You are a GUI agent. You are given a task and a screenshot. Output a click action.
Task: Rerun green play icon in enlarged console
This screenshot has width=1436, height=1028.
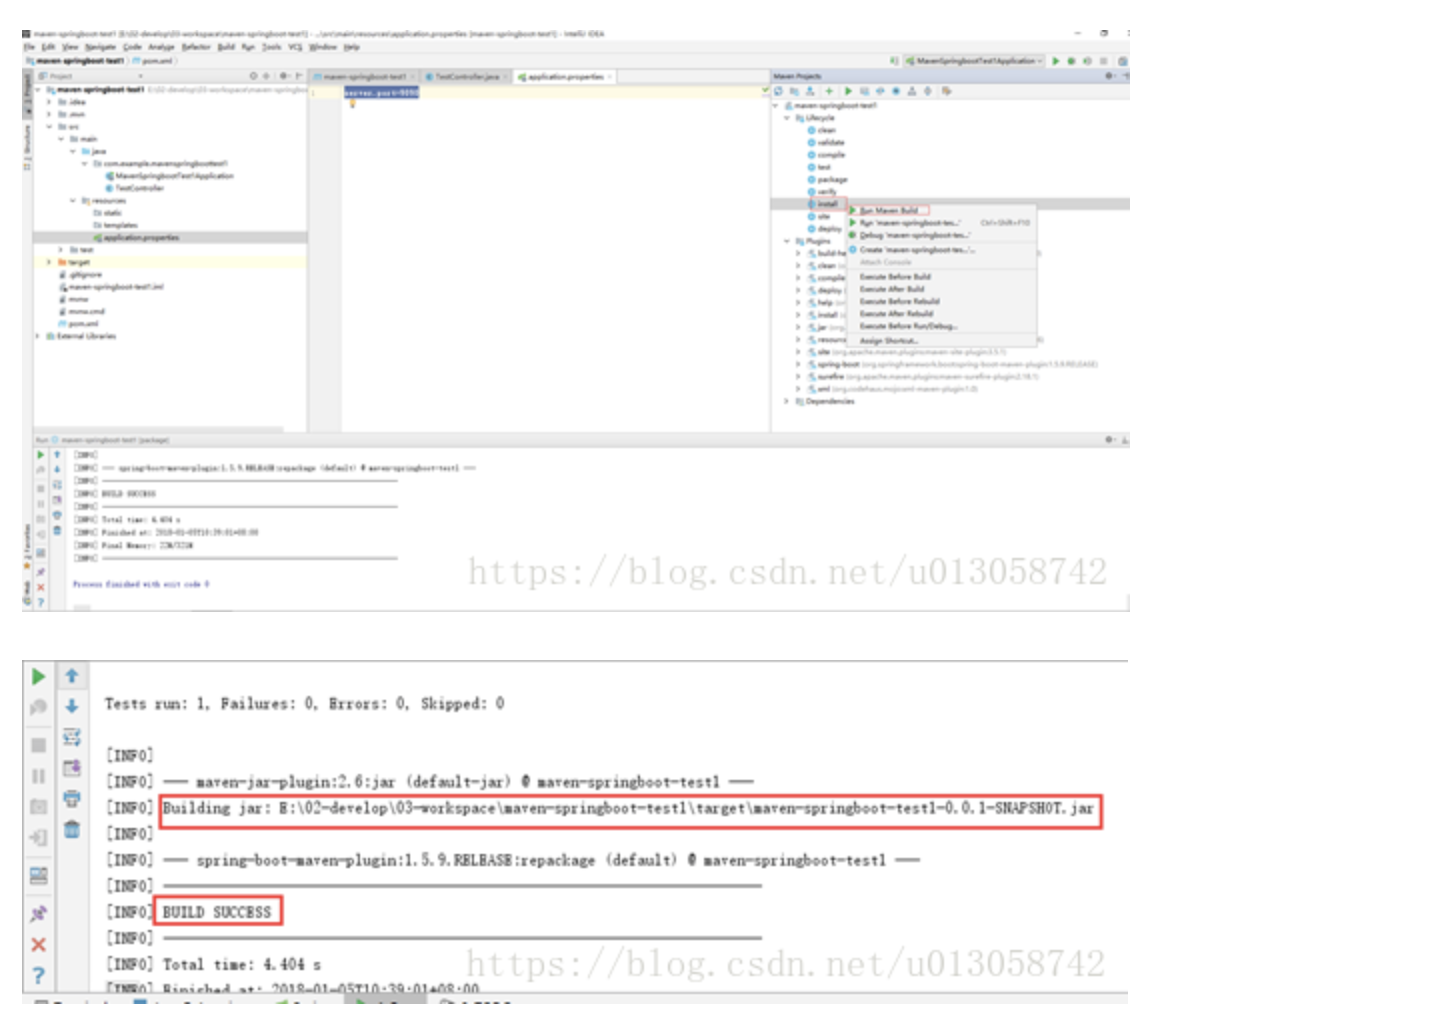(x=38, y=676)
